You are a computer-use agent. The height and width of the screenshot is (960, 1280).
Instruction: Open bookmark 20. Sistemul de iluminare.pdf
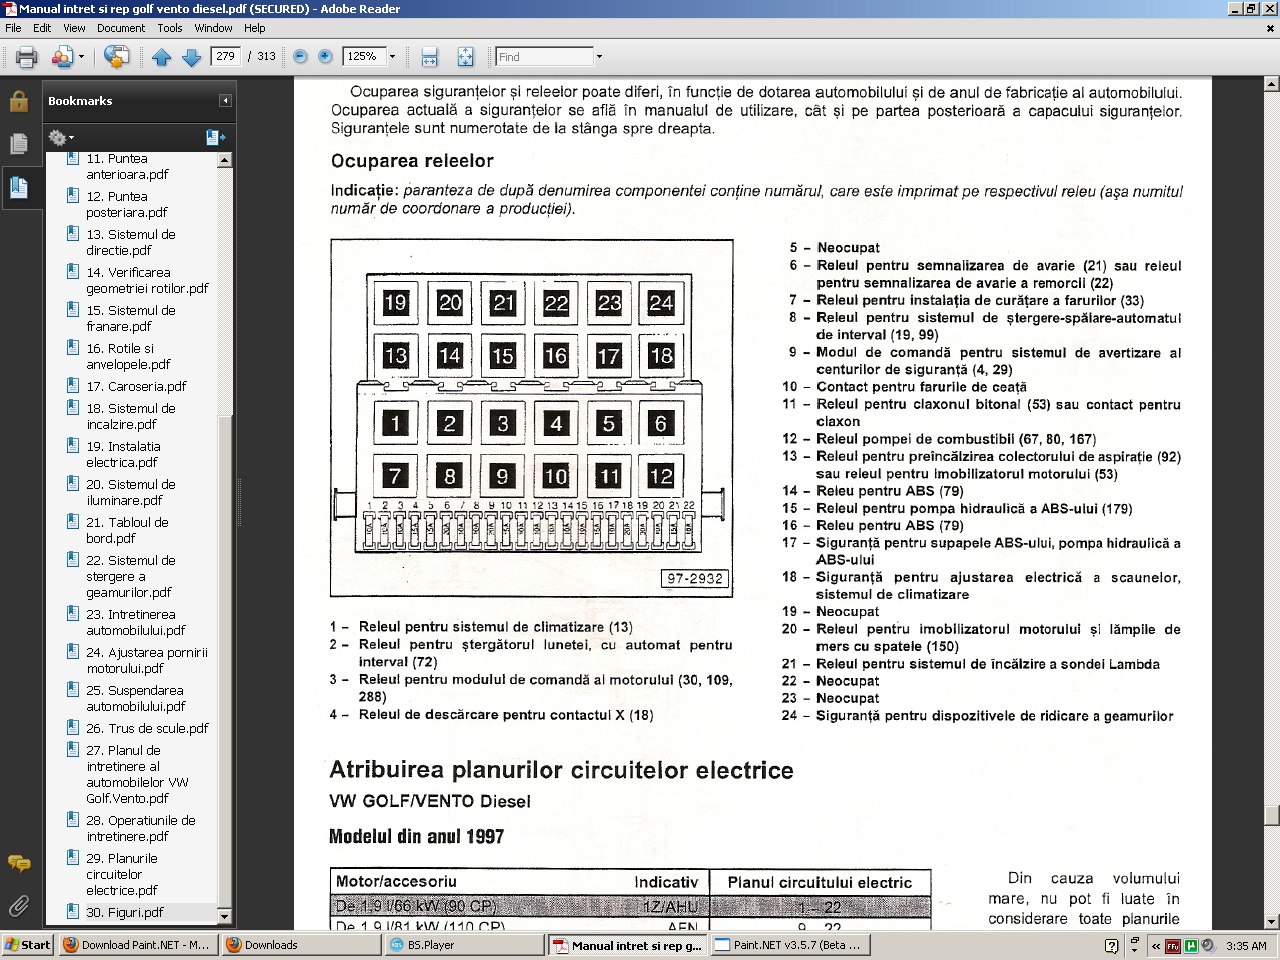(130, 492)
